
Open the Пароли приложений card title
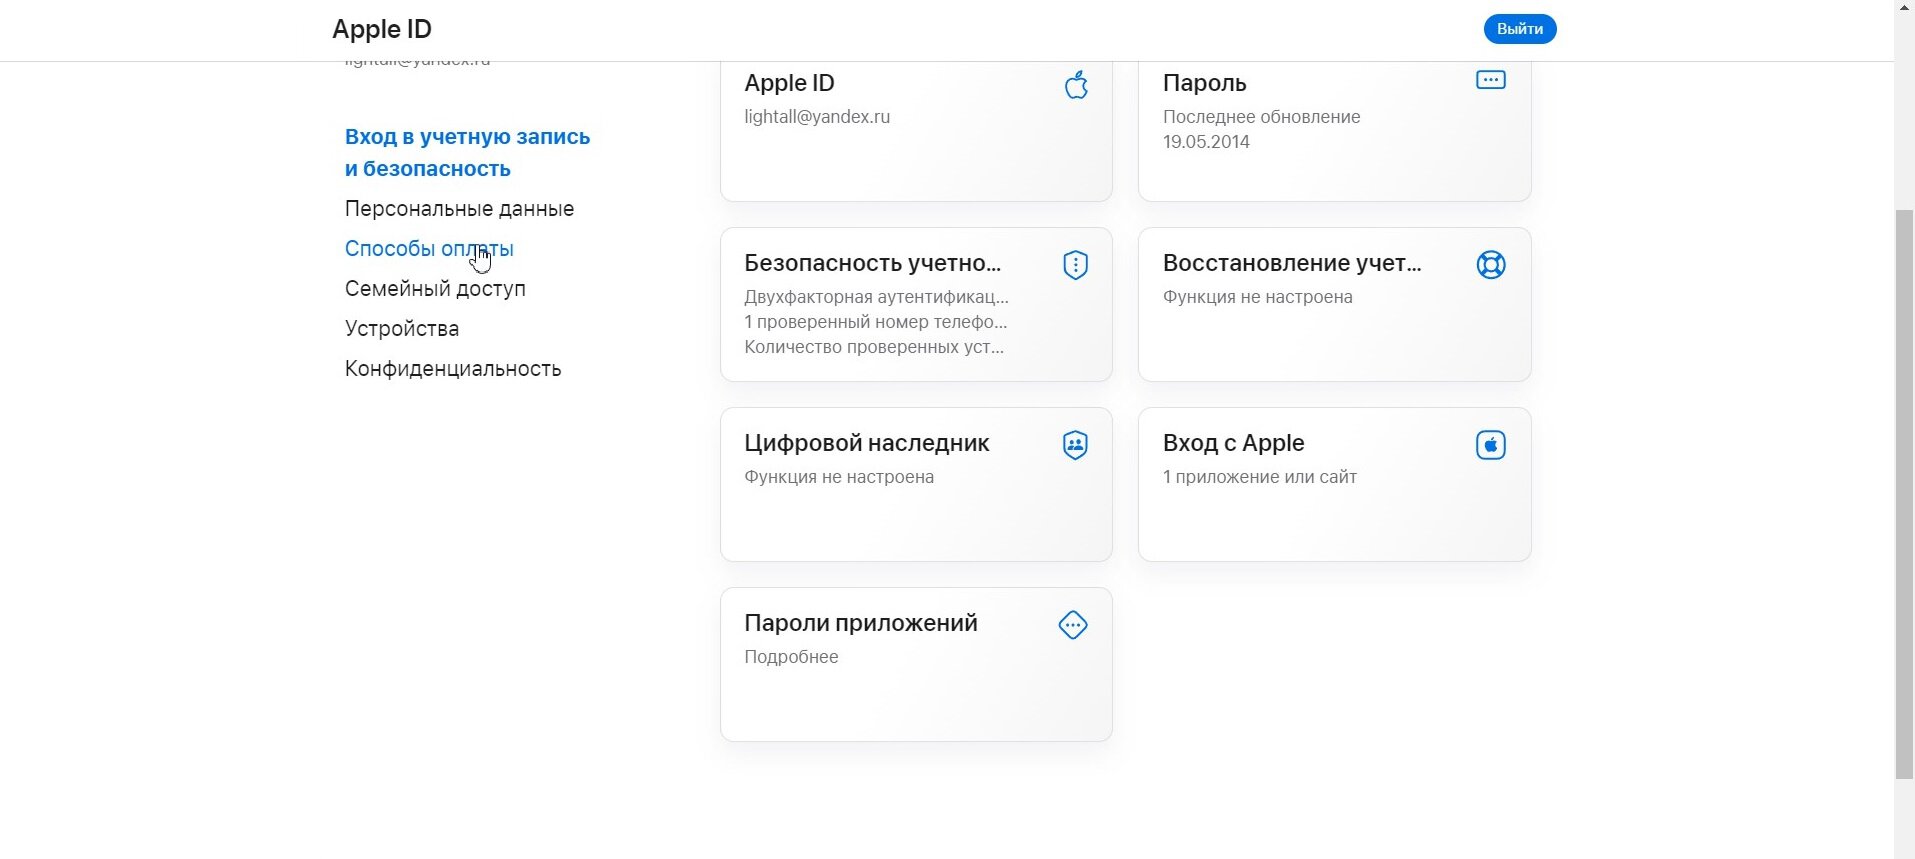point(860,623)
